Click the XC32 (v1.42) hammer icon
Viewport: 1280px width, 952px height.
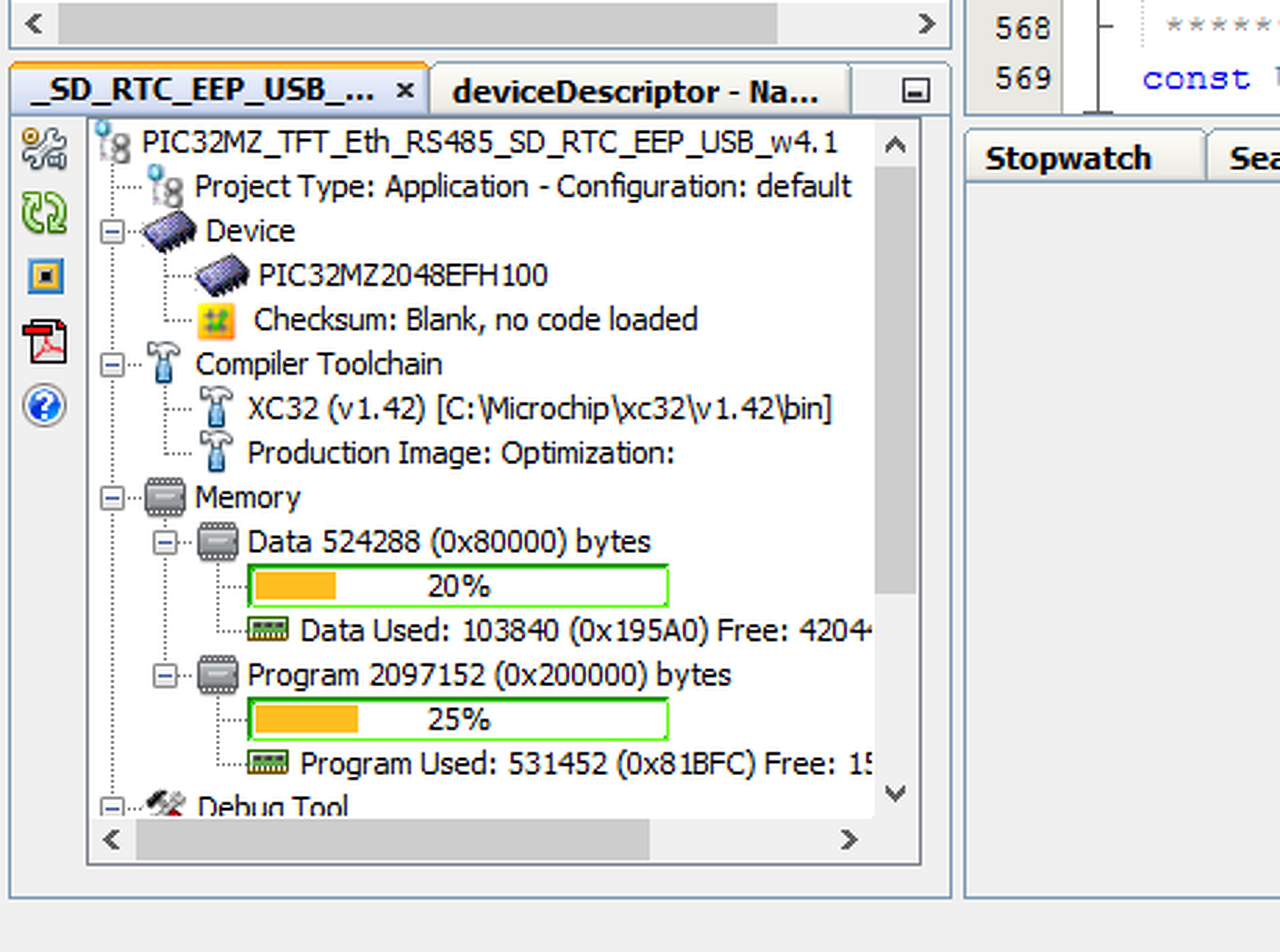click(215, 408)
